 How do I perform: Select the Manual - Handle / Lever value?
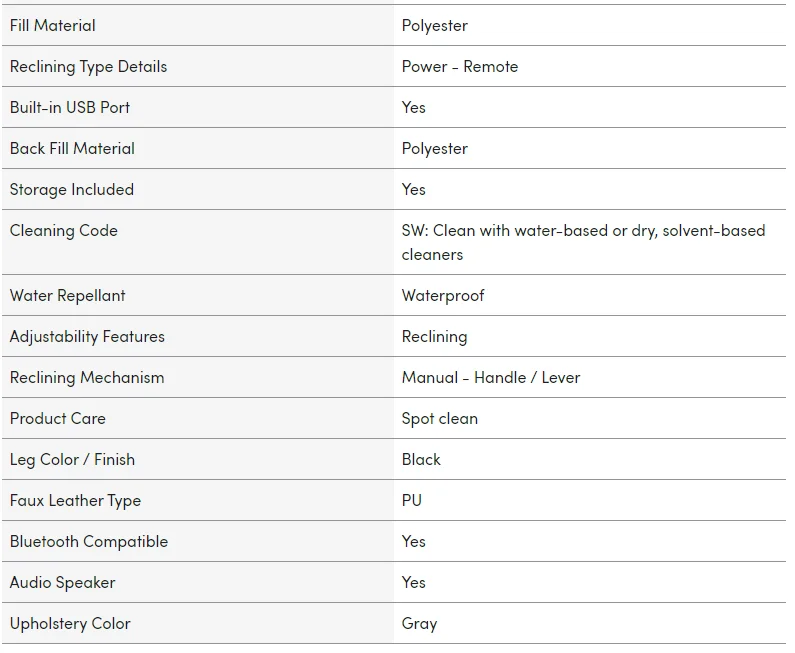pyautogui.click(x=491, y=377)
